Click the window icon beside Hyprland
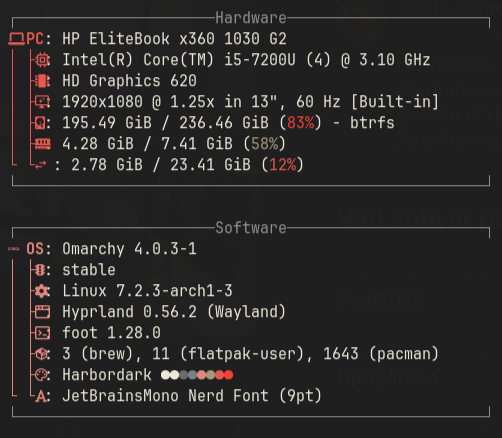502x438 pixels. pyautogui.click(x=43, y=312)
